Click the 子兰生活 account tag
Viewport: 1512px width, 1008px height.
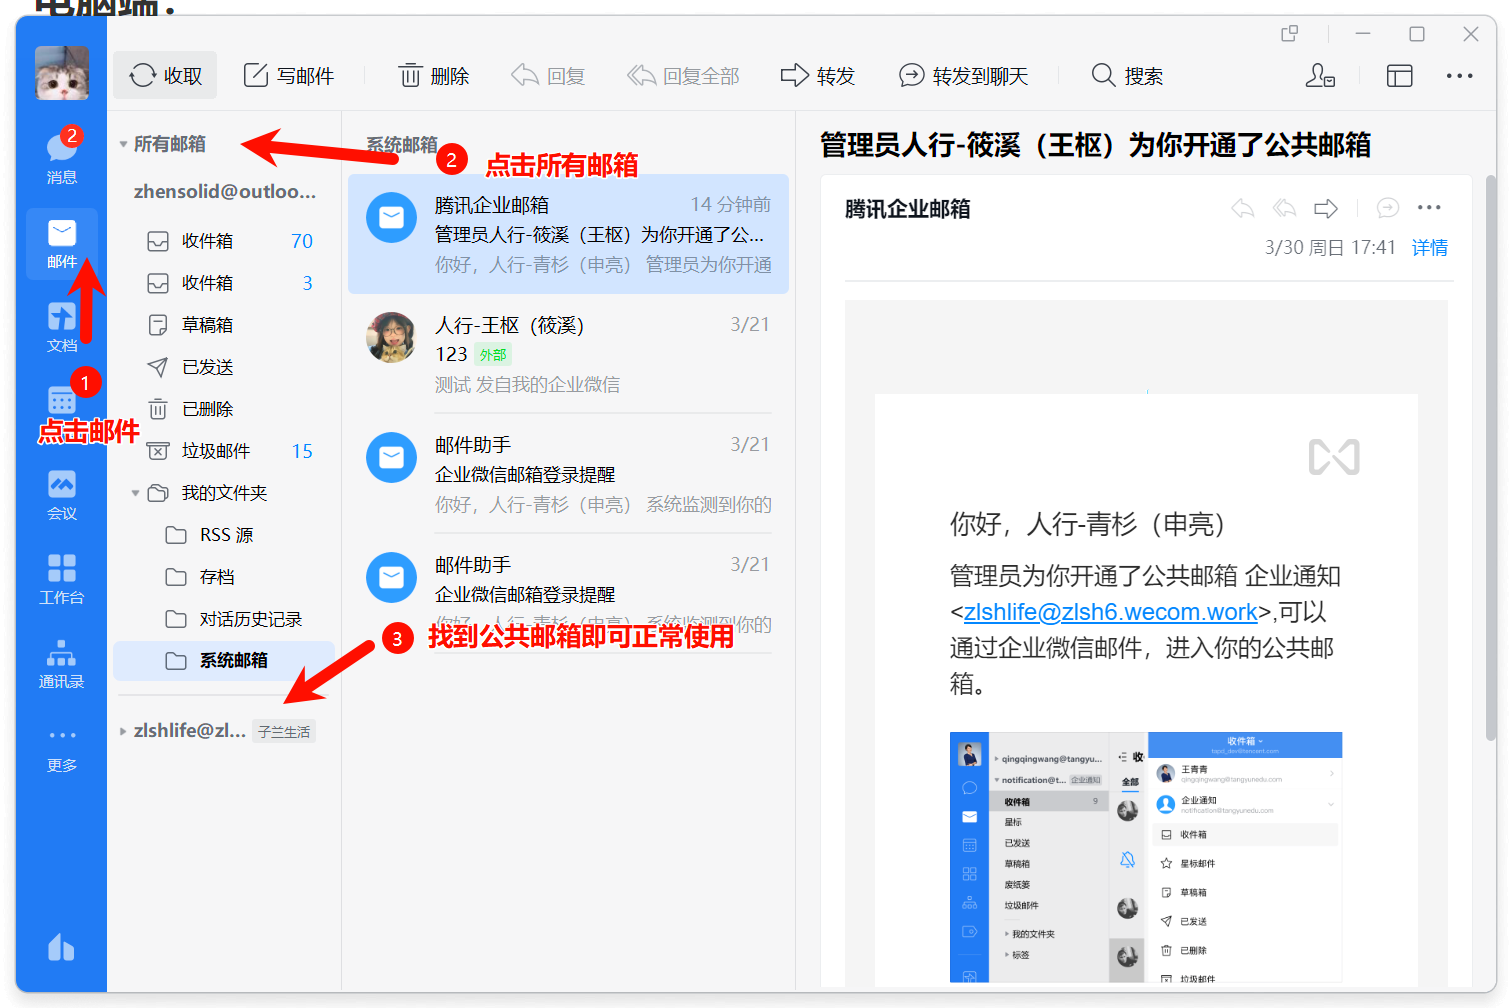284,732
